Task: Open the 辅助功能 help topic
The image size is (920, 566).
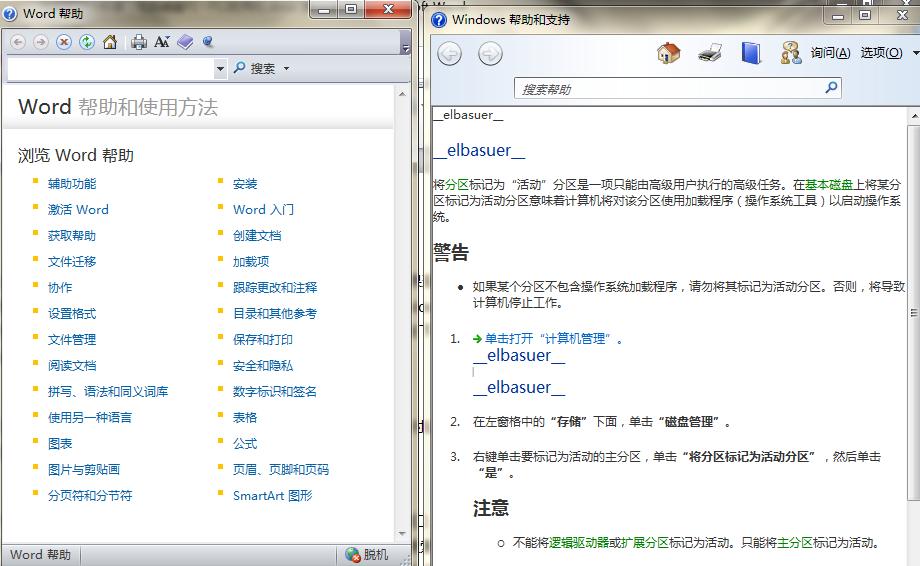Action: tap(72, 184)
